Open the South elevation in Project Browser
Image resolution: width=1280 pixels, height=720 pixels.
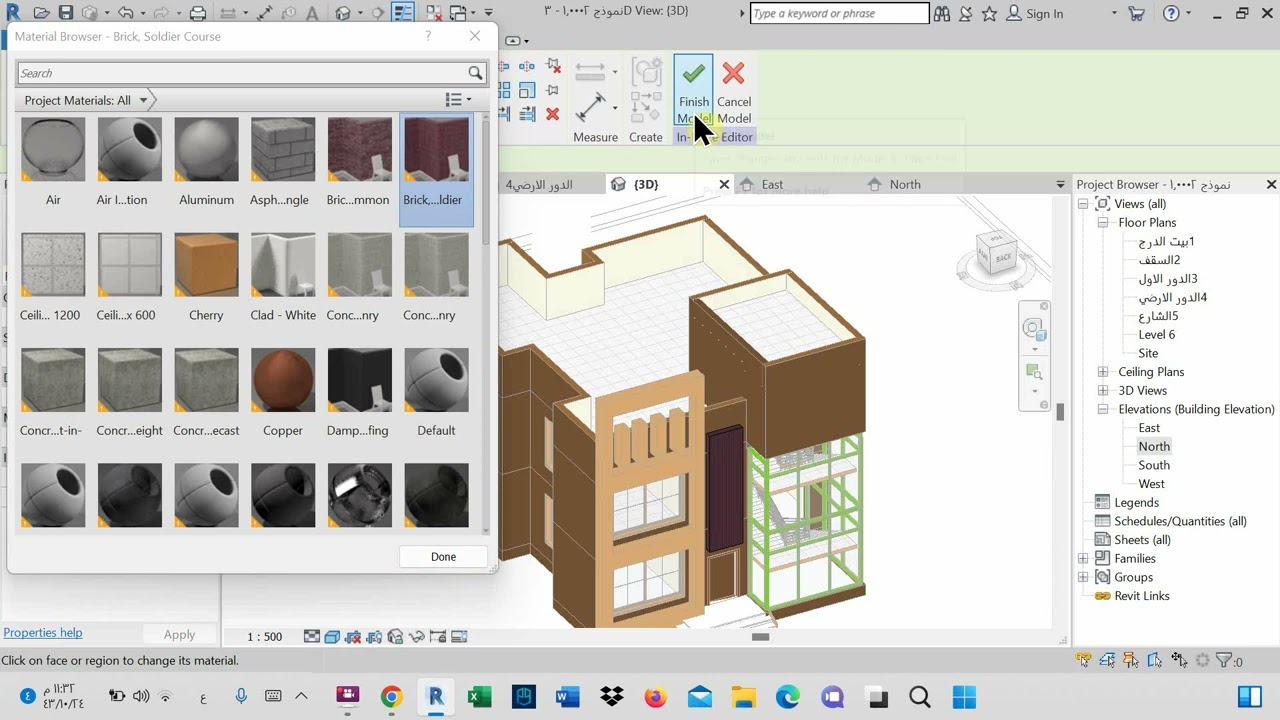1153,465
